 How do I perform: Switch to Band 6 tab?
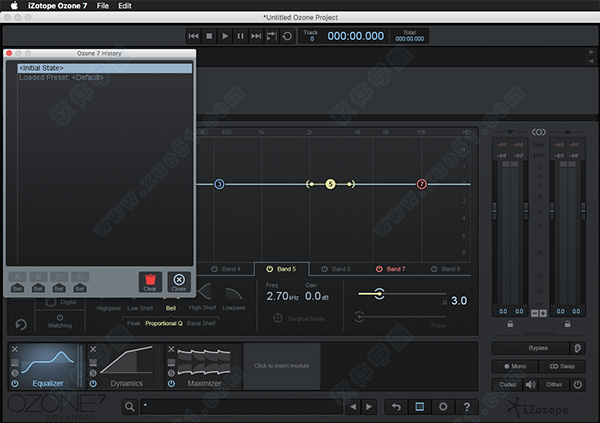point(336,269)
